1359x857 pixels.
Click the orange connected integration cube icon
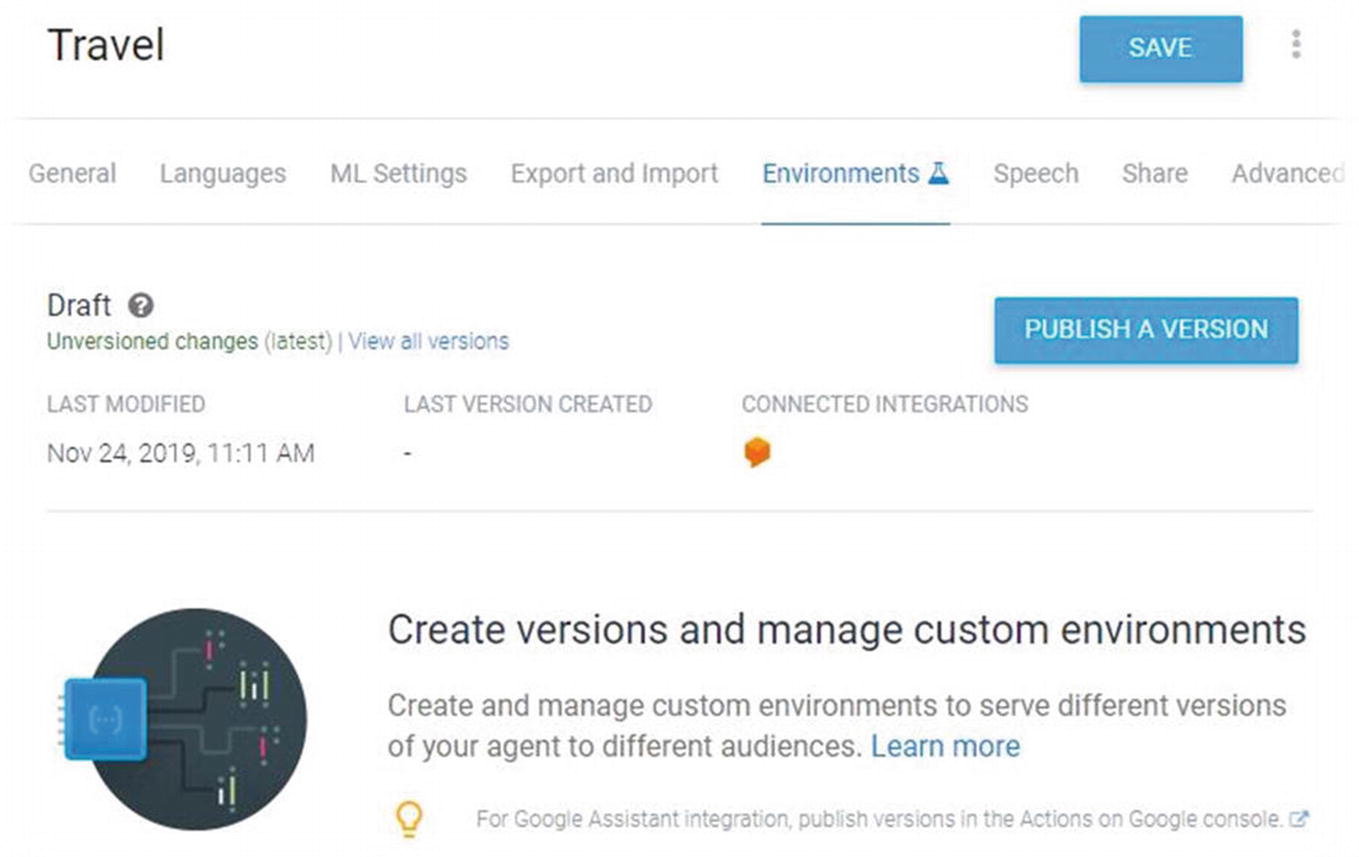click(757, 453)
